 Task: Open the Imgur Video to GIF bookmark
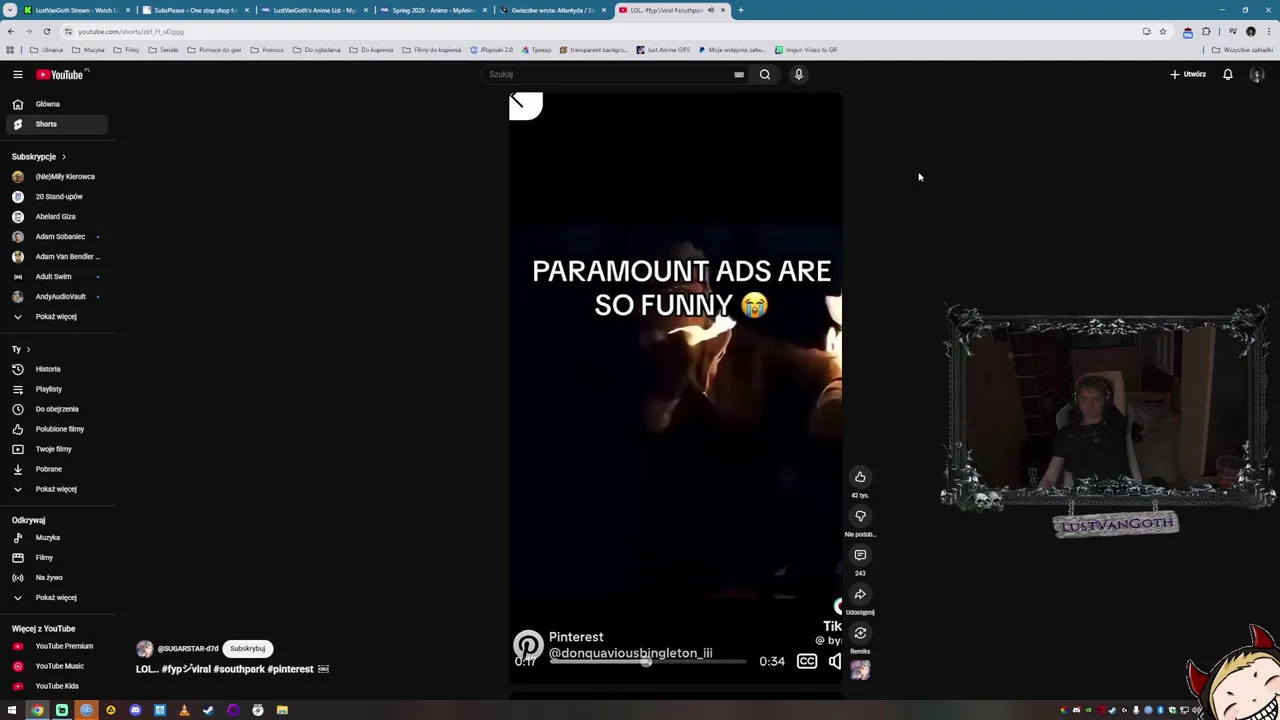pos(806,50)
